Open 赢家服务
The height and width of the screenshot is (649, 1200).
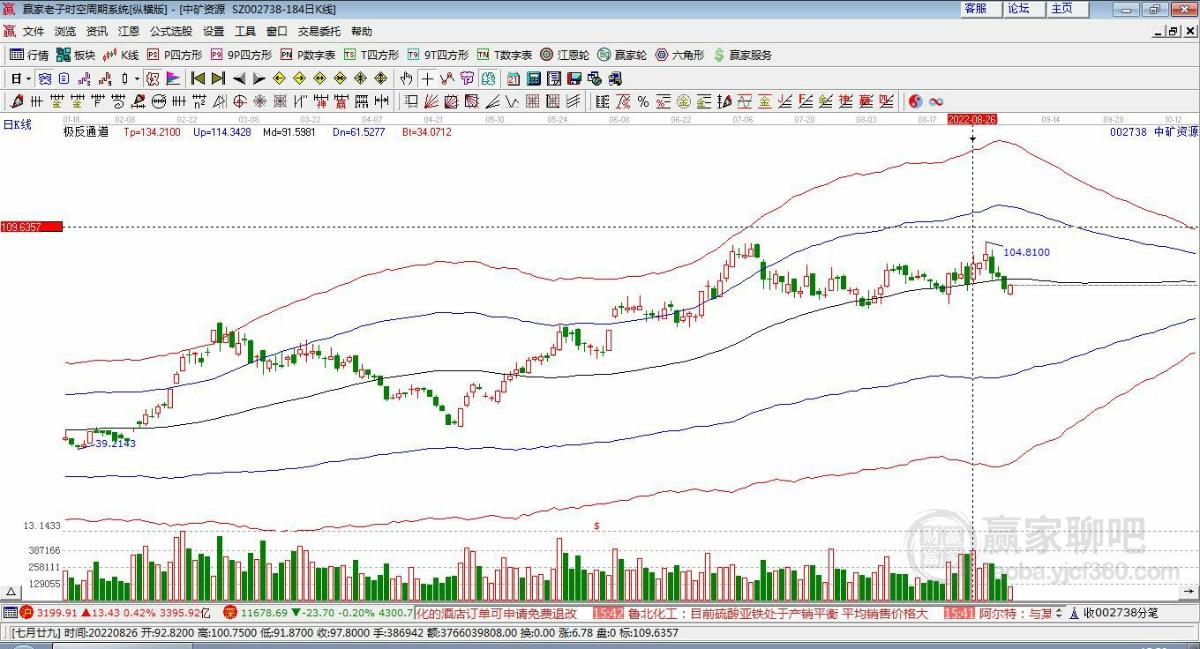743,55
